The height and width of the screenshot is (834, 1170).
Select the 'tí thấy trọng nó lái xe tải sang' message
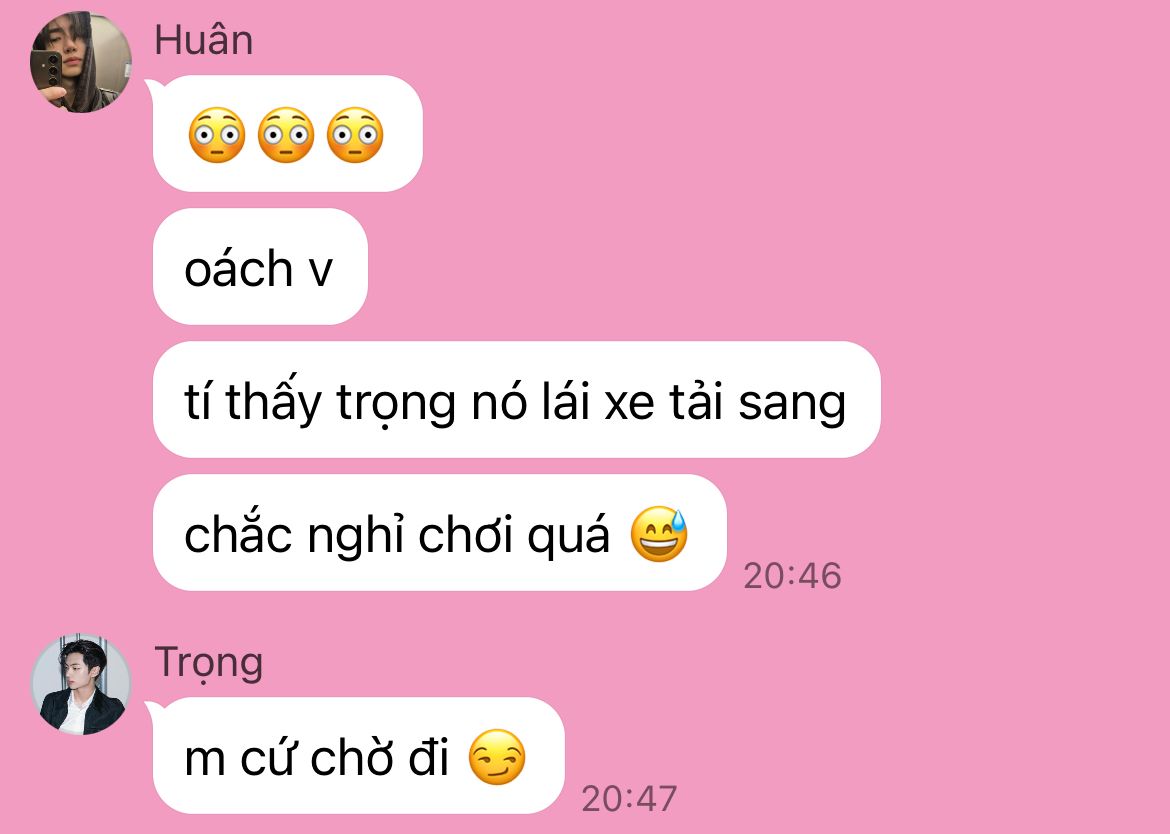516,399
